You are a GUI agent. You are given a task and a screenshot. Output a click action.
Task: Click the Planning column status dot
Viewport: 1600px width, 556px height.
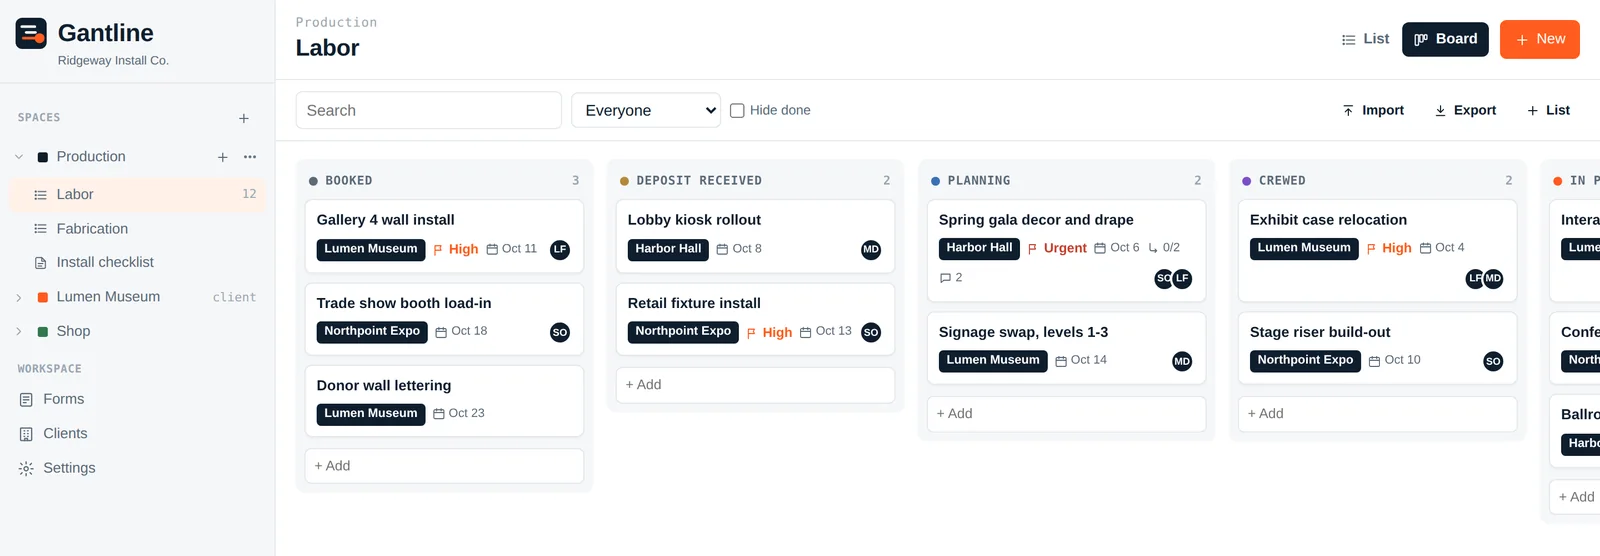(935, 181)
